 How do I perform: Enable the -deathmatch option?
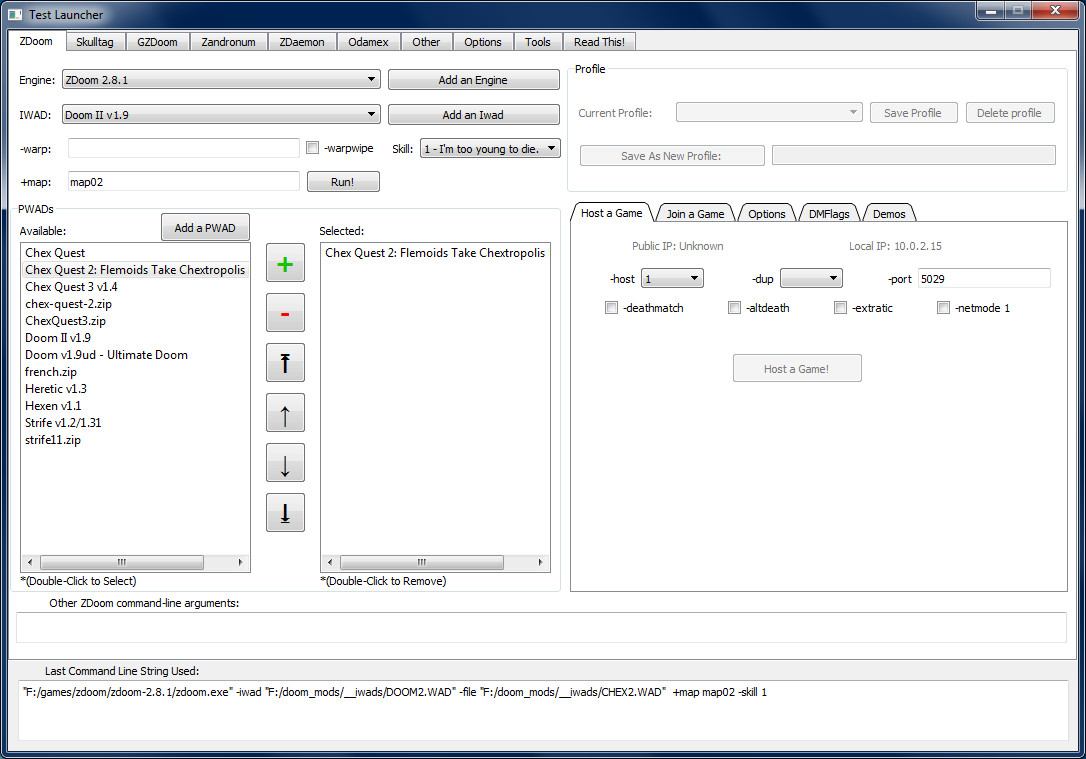[x=611, y=307]
